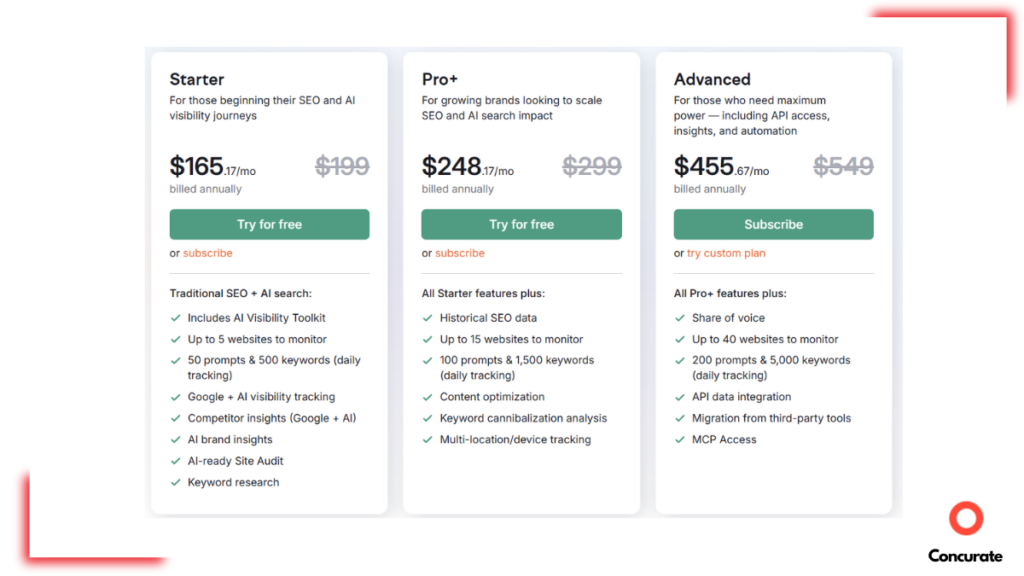1024x576 pixels.
Task: Click the Subscribe button on Advanced plan
Action: (773, 224)
